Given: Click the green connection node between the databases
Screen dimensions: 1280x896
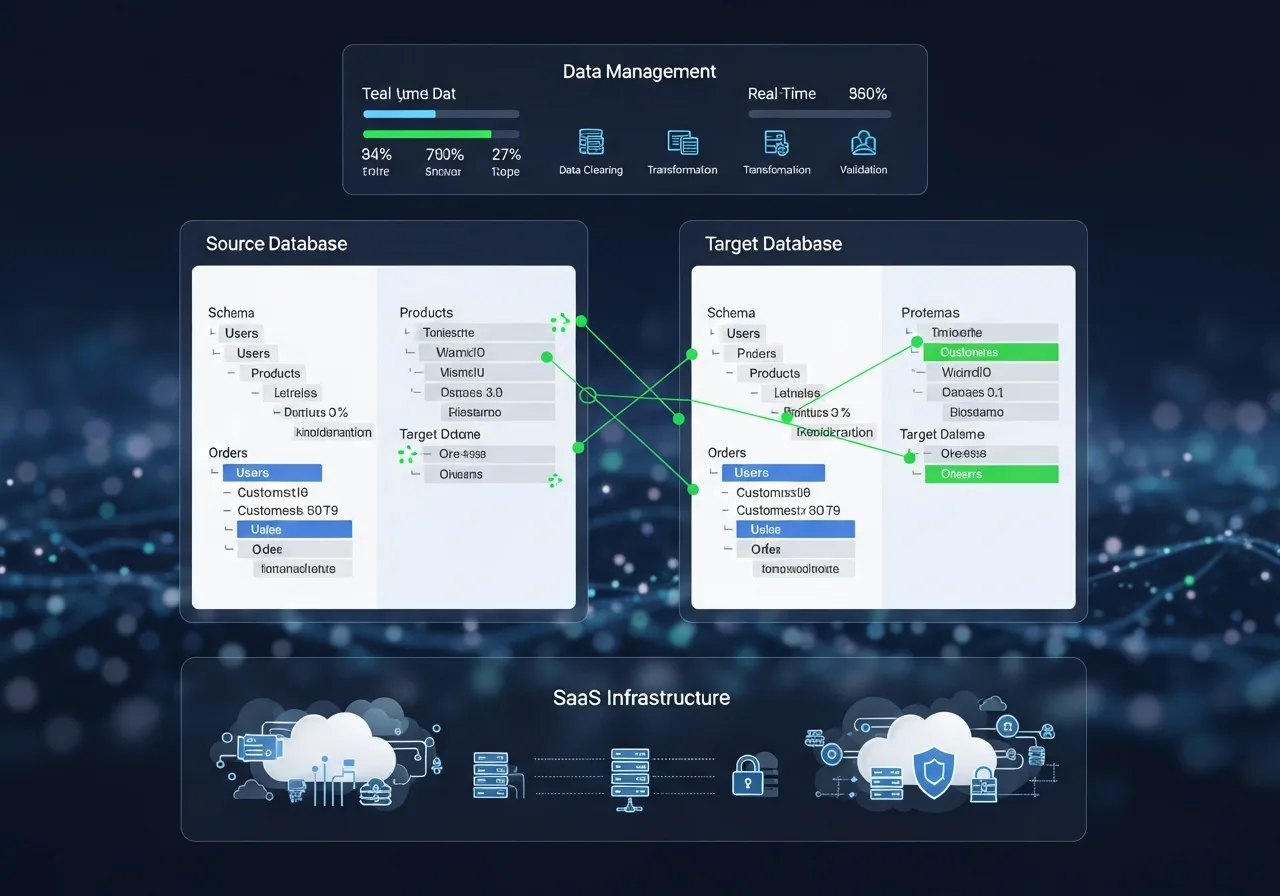Looking at the screenshot, I should 589,394.
